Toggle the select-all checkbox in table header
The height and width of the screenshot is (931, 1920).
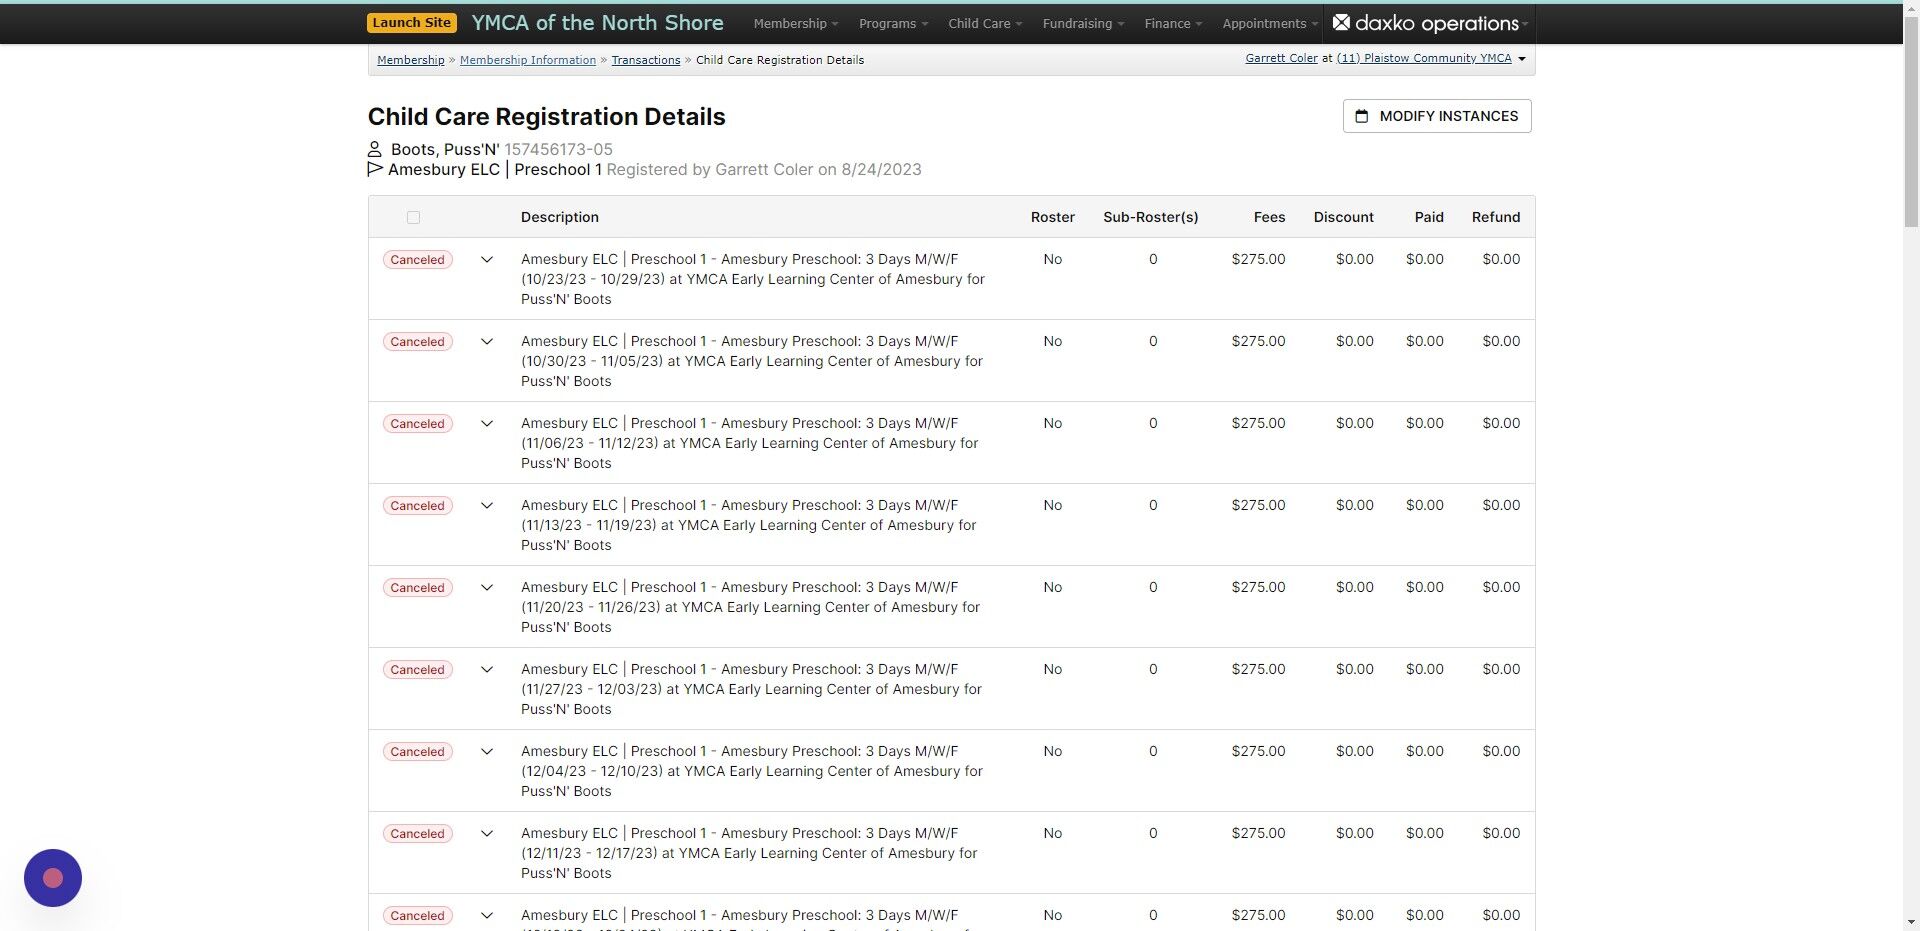click(x=413, y=217)
